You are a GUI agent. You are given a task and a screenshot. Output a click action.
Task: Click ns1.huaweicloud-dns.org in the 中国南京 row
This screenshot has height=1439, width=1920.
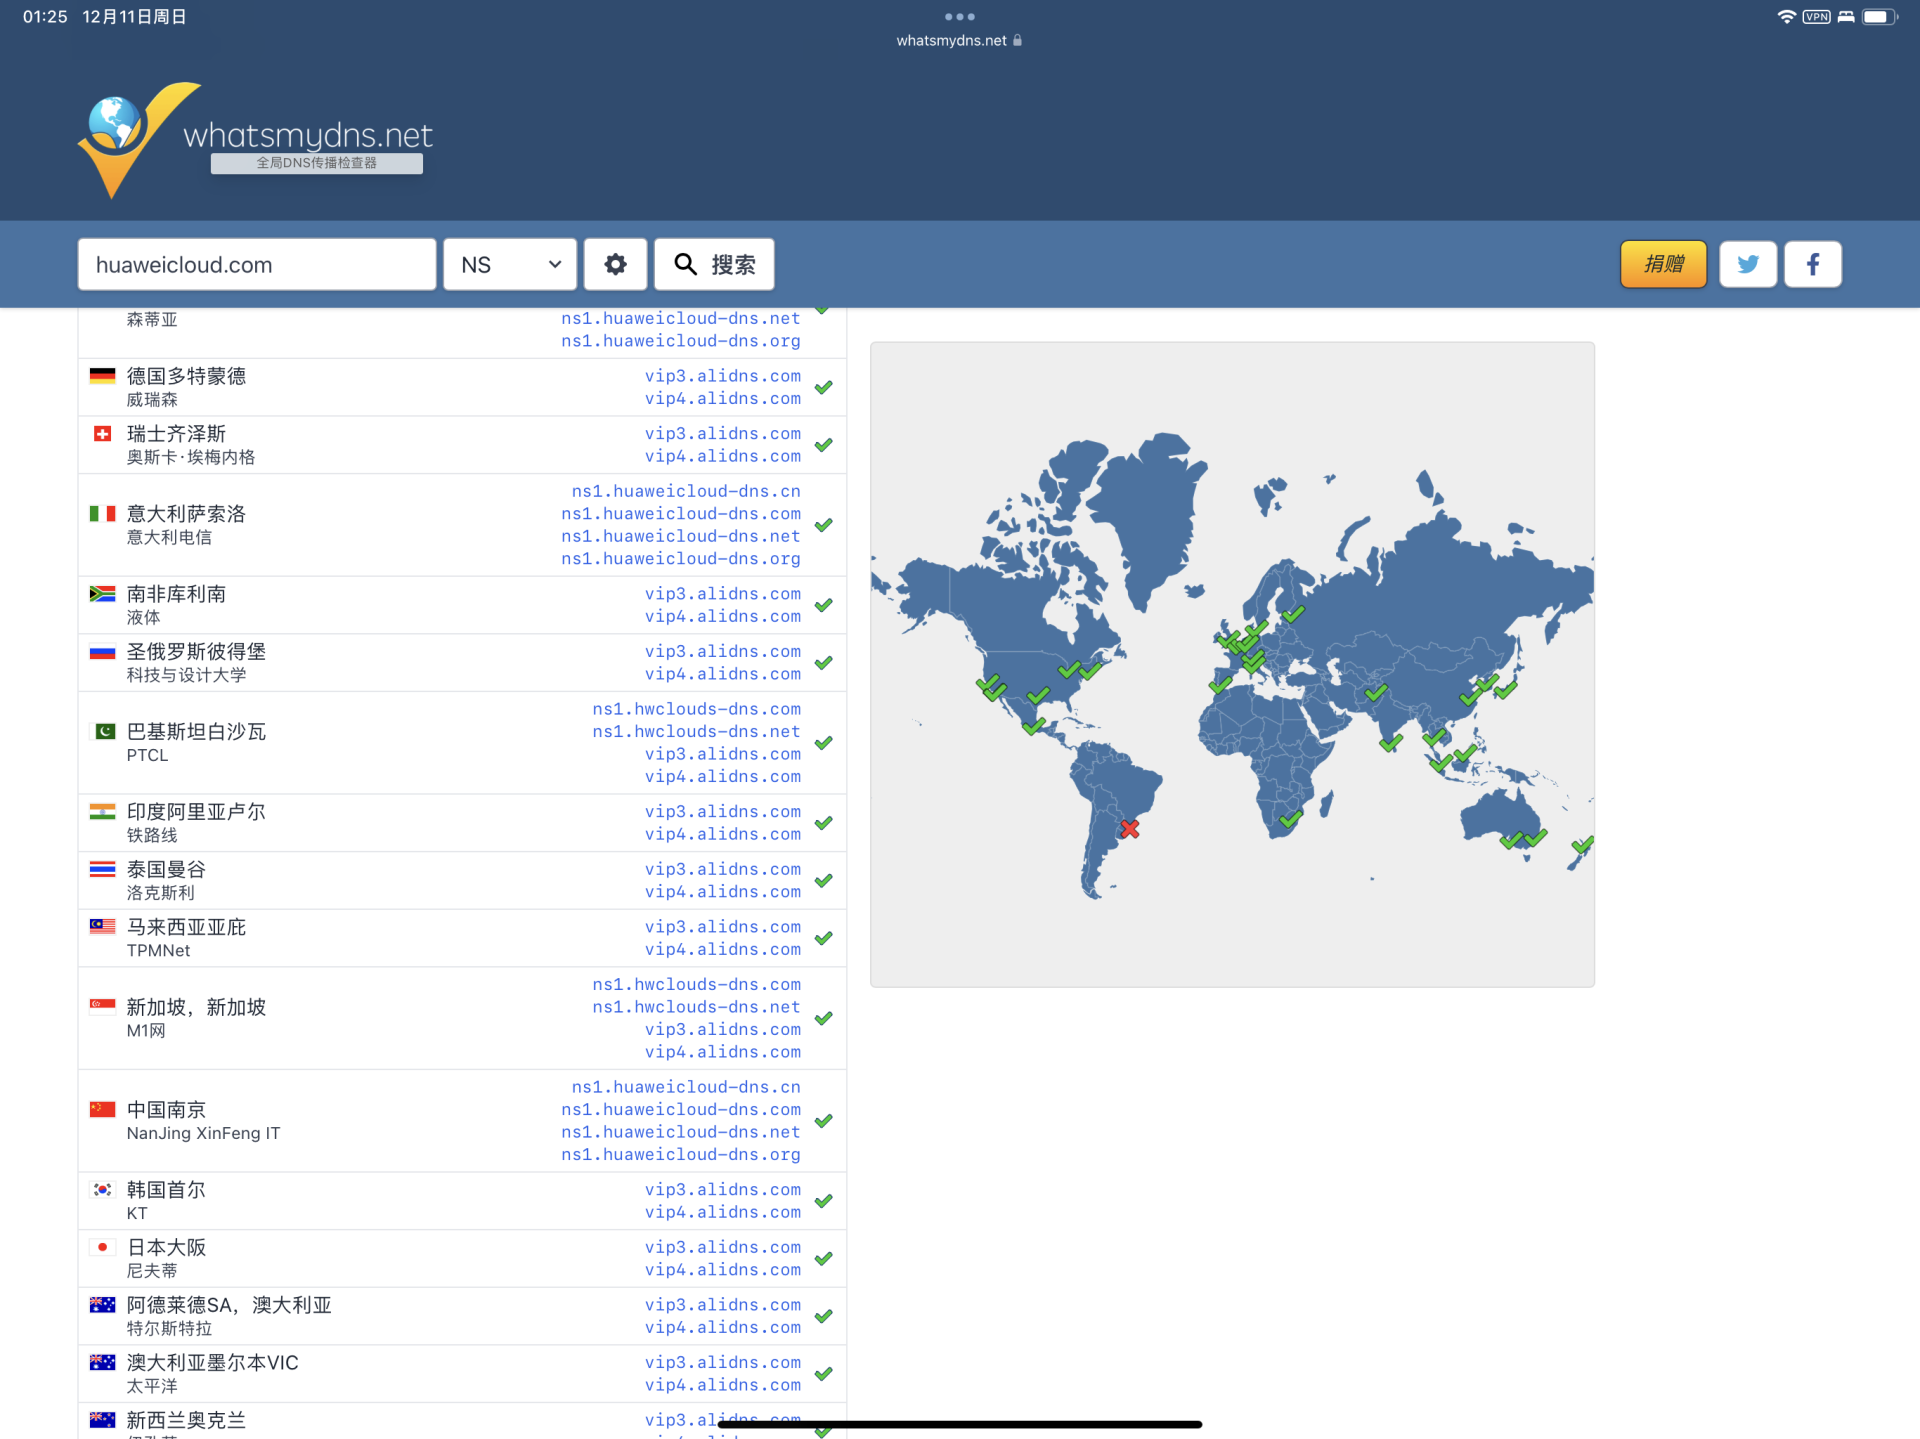pos(681,1154)
